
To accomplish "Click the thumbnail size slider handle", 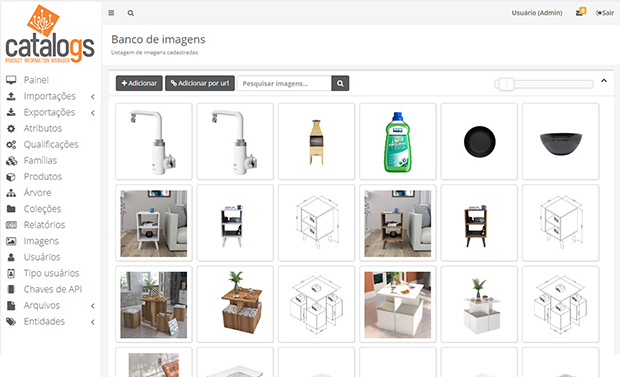I will pos(506,84).
